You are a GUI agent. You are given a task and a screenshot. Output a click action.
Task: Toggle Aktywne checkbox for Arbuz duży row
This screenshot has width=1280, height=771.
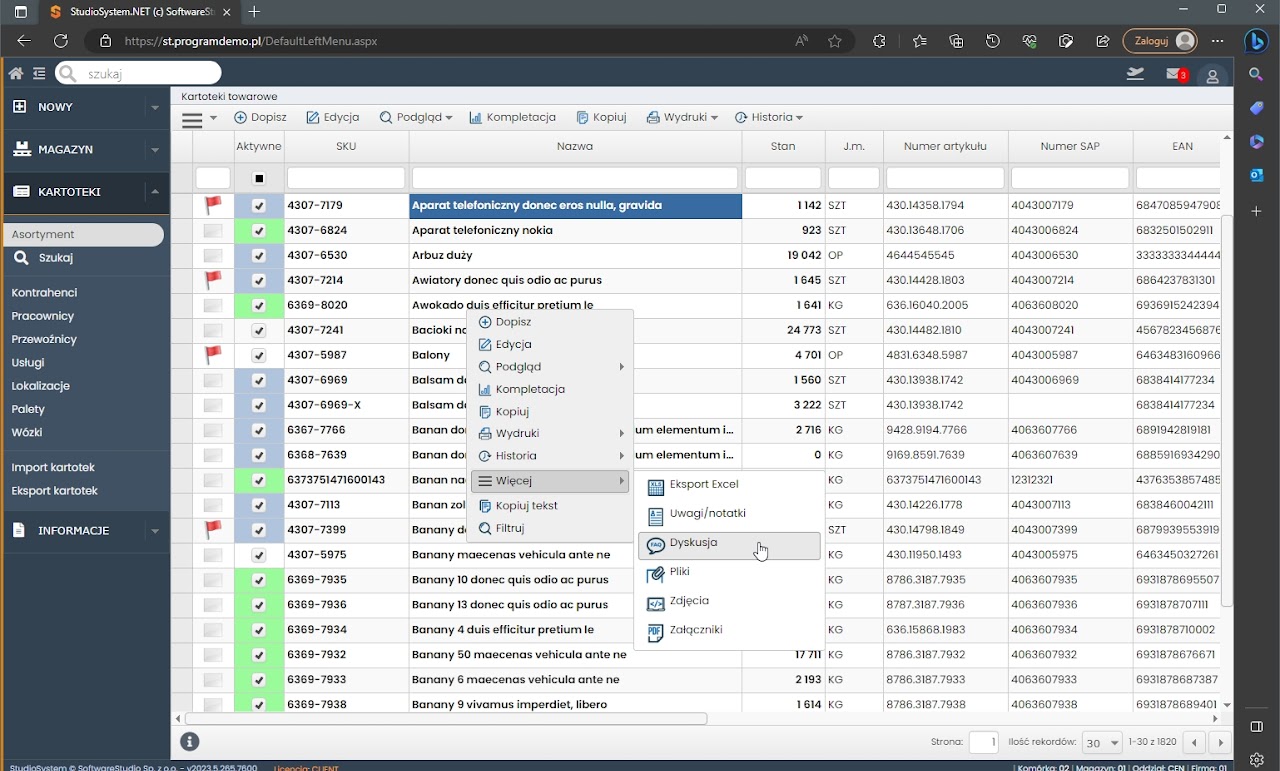[259, 256]
